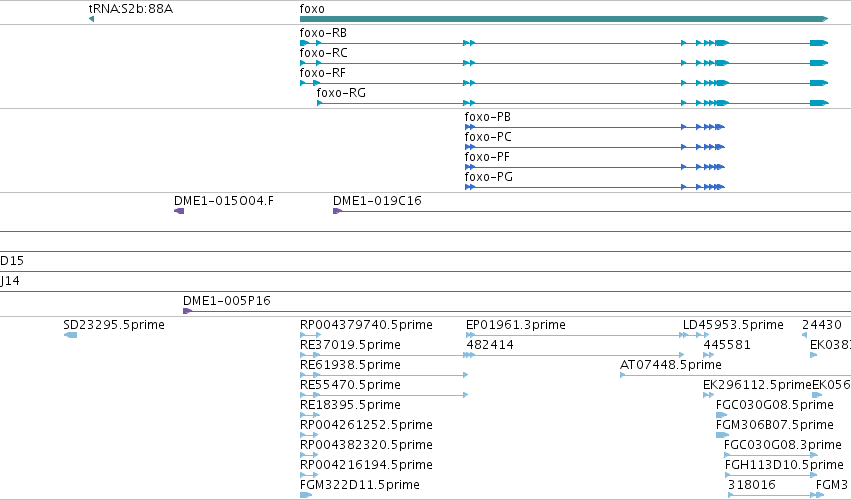Select the LD45953.5prime EST label

[x=733, y=325]
